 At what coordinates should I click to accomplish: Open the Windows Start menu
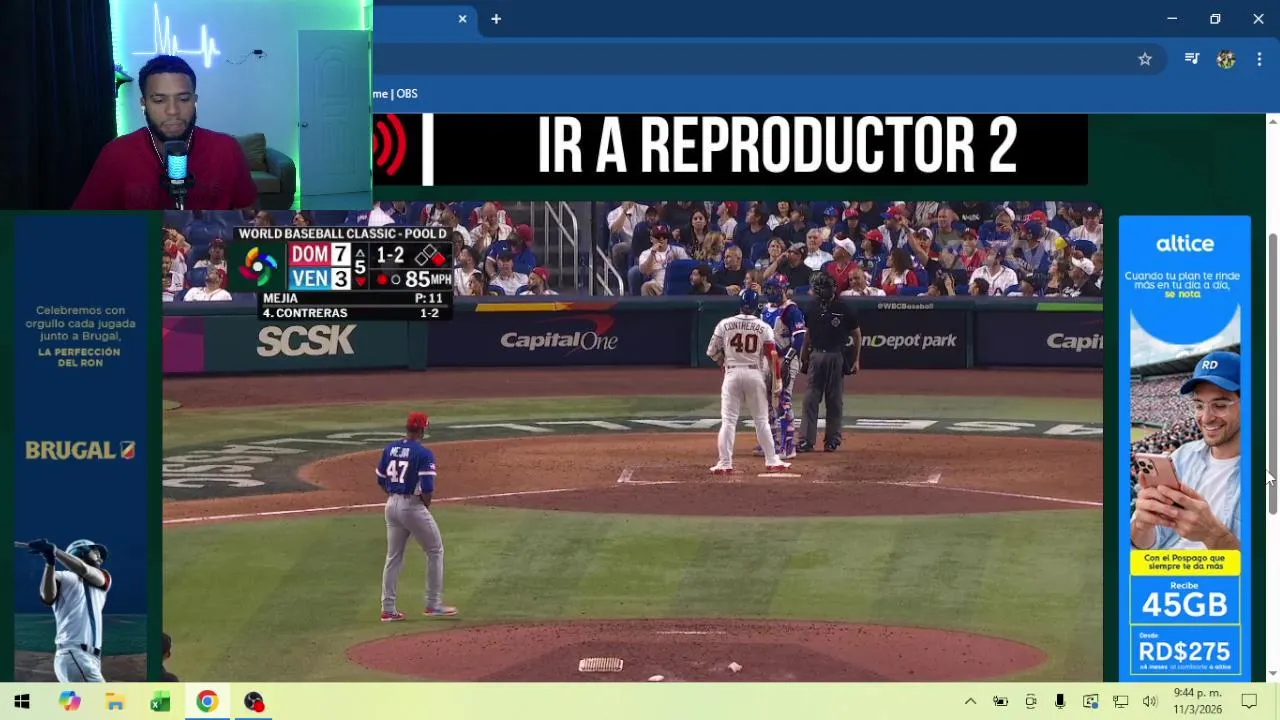(x=22, y=702)
